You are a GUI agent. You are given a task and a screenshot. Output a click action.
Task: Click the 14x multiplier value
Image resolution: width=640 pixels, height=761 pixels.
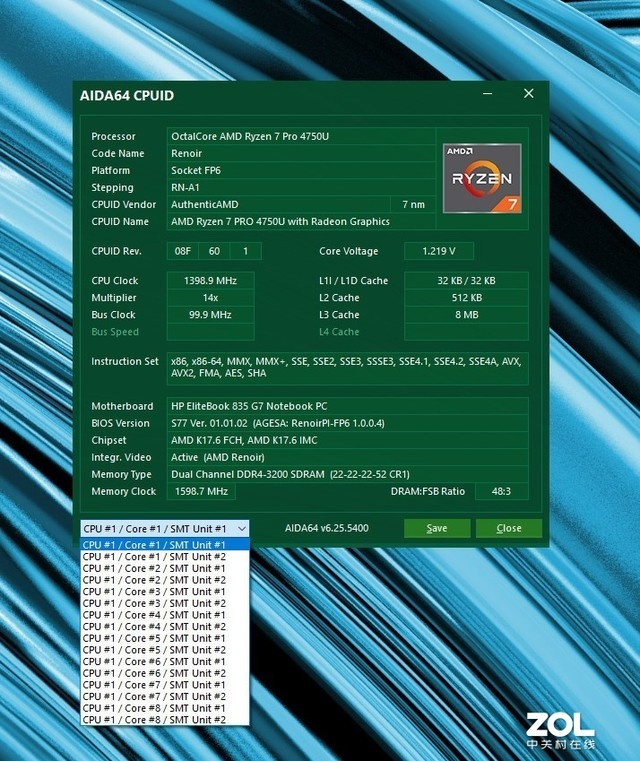[x=210, y=298]
